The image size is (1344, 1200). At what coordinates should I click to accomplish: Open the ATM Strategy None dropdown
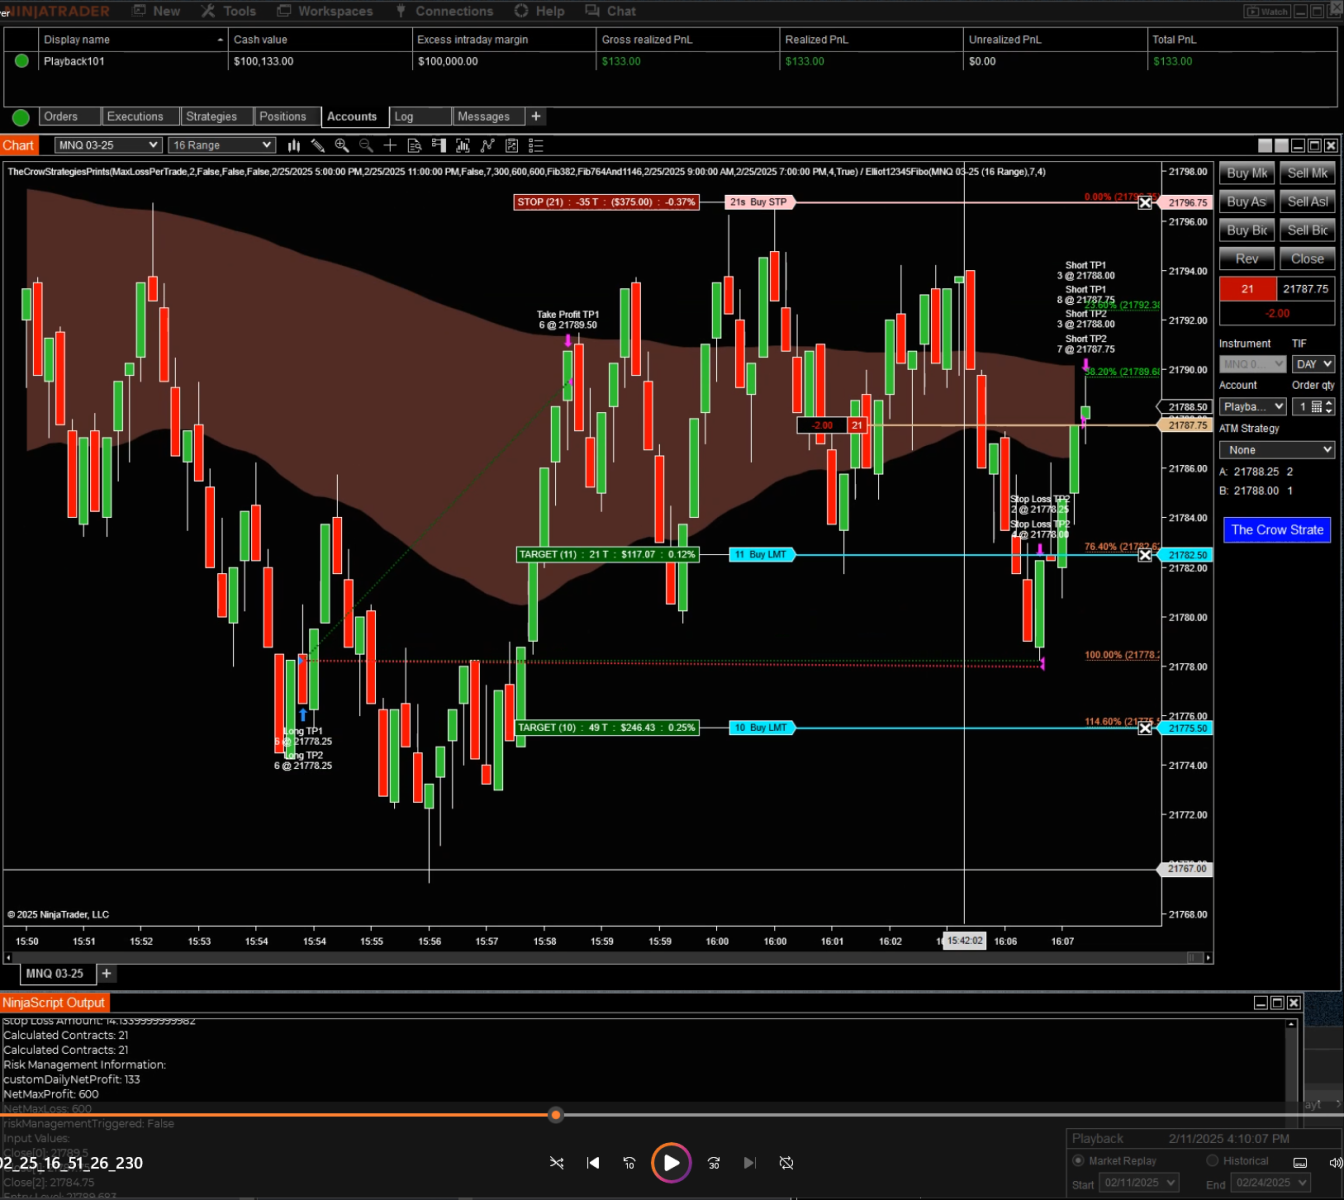tap(1277, 450)
